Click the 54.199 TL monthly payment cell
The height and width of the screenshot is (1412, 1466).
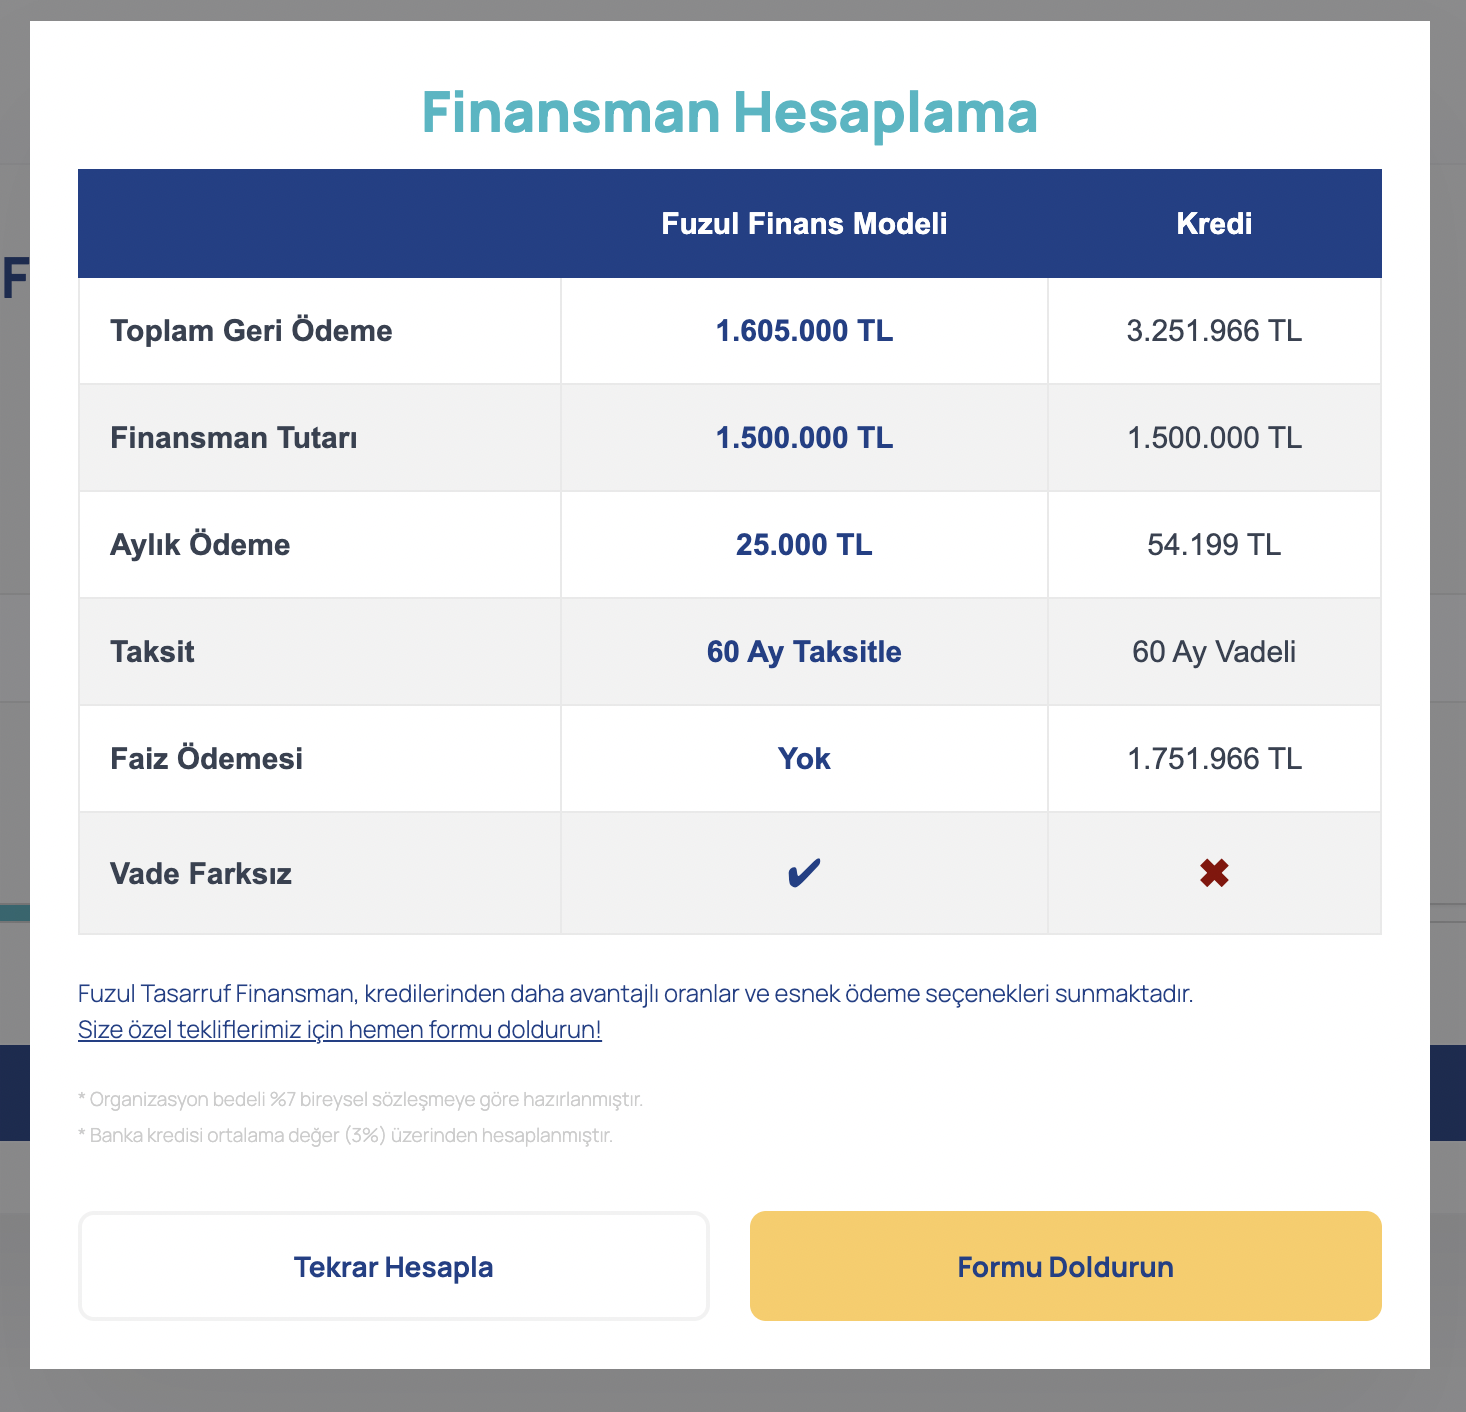(1214, 545)
